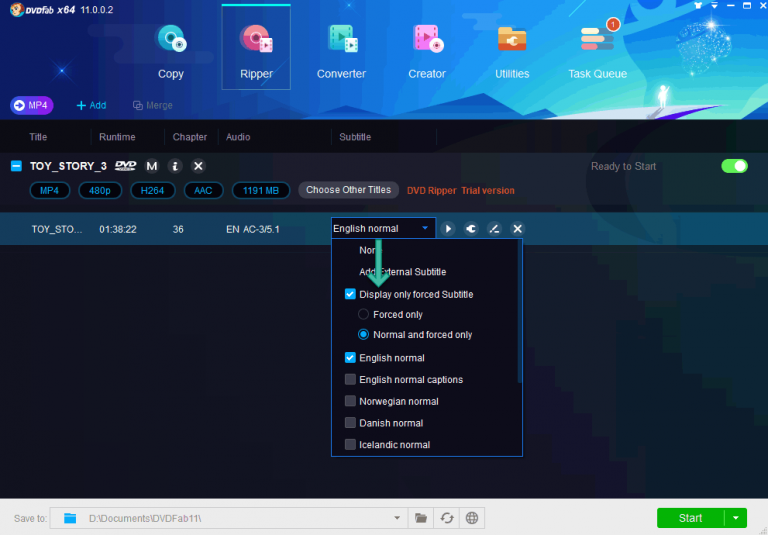Click the Save to path field

coord(229,518)
